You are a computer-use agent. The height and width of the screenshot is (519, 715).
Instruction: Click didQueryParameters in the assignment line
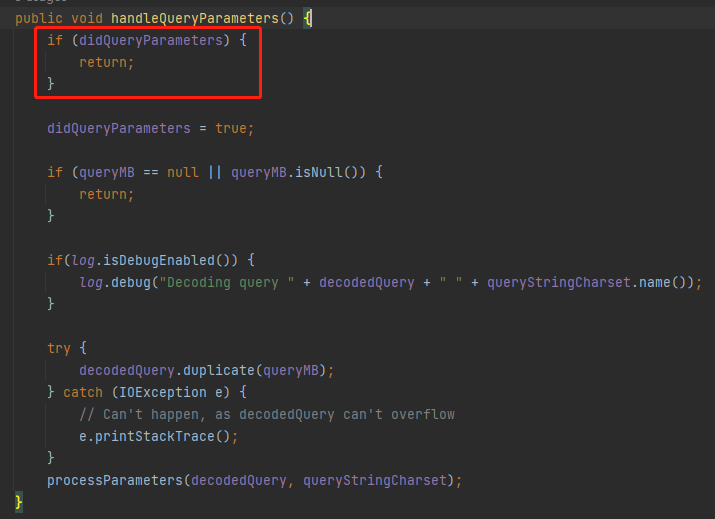click(x=119, y=129)
